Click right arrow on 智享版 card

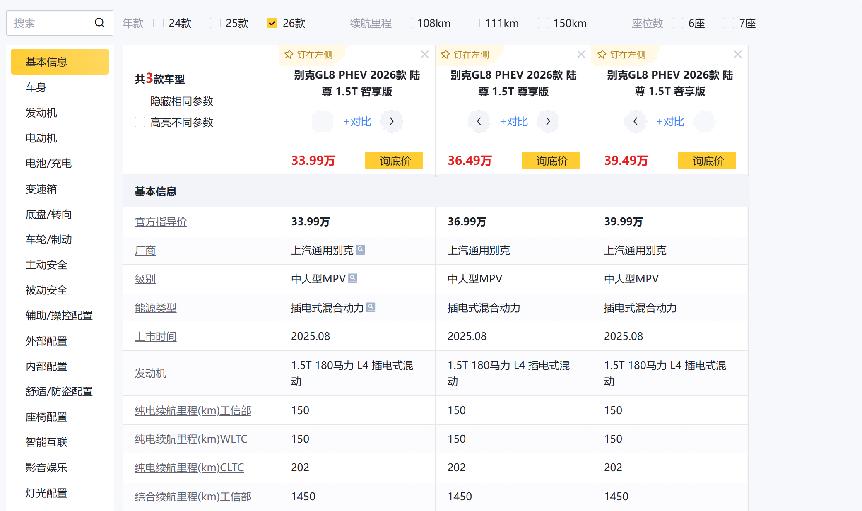click(x=392, y=122)
